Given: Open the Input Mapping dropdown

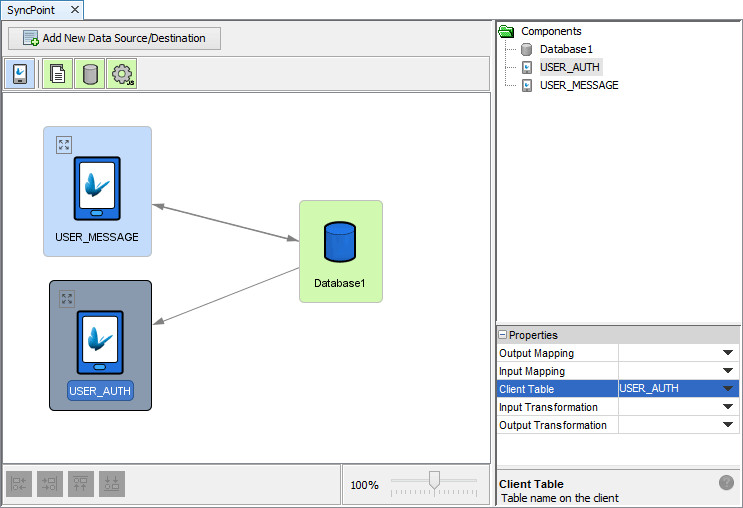Looking at the screenshot, I should pos(728,371).
